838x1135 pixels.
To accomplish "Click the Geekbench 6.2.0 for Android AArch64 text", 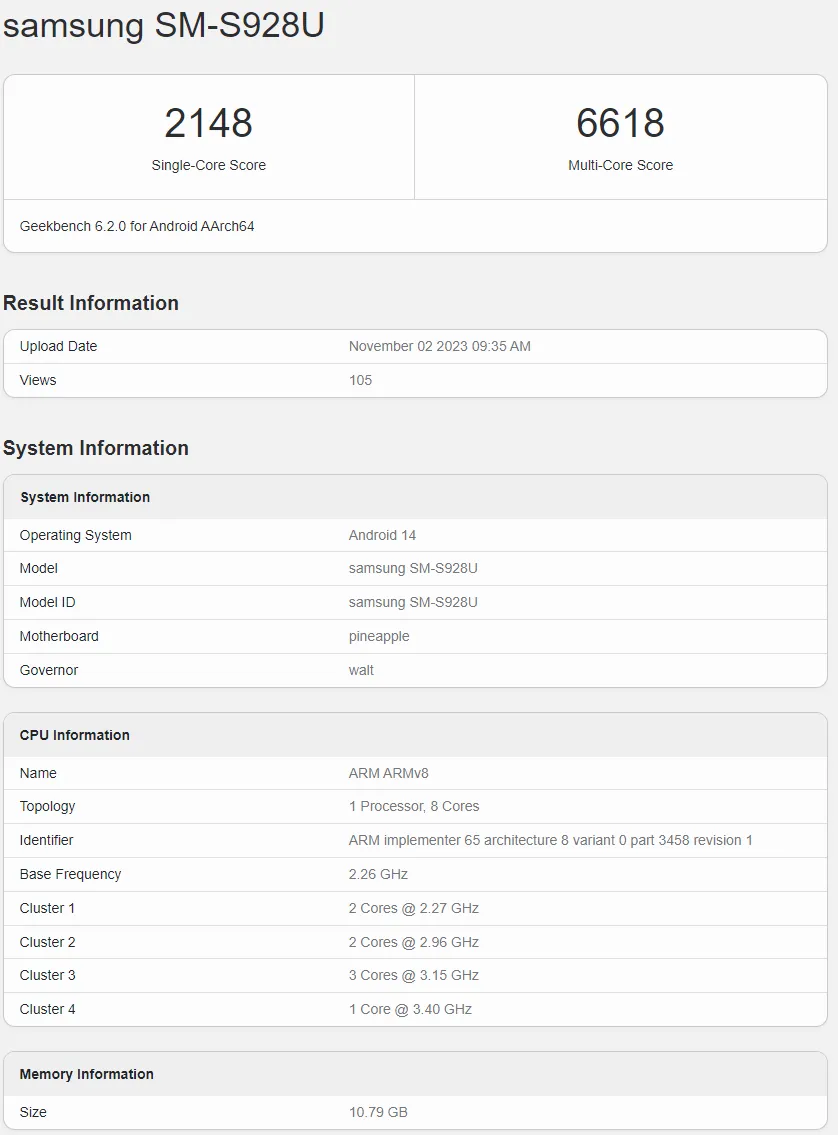I will point(137,226).
